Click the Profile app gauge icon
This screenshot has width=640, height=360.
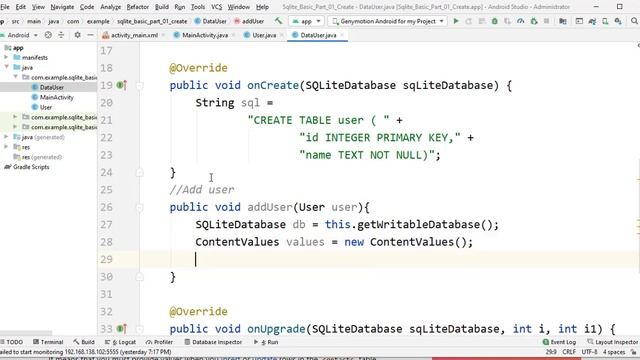point(520,21)
